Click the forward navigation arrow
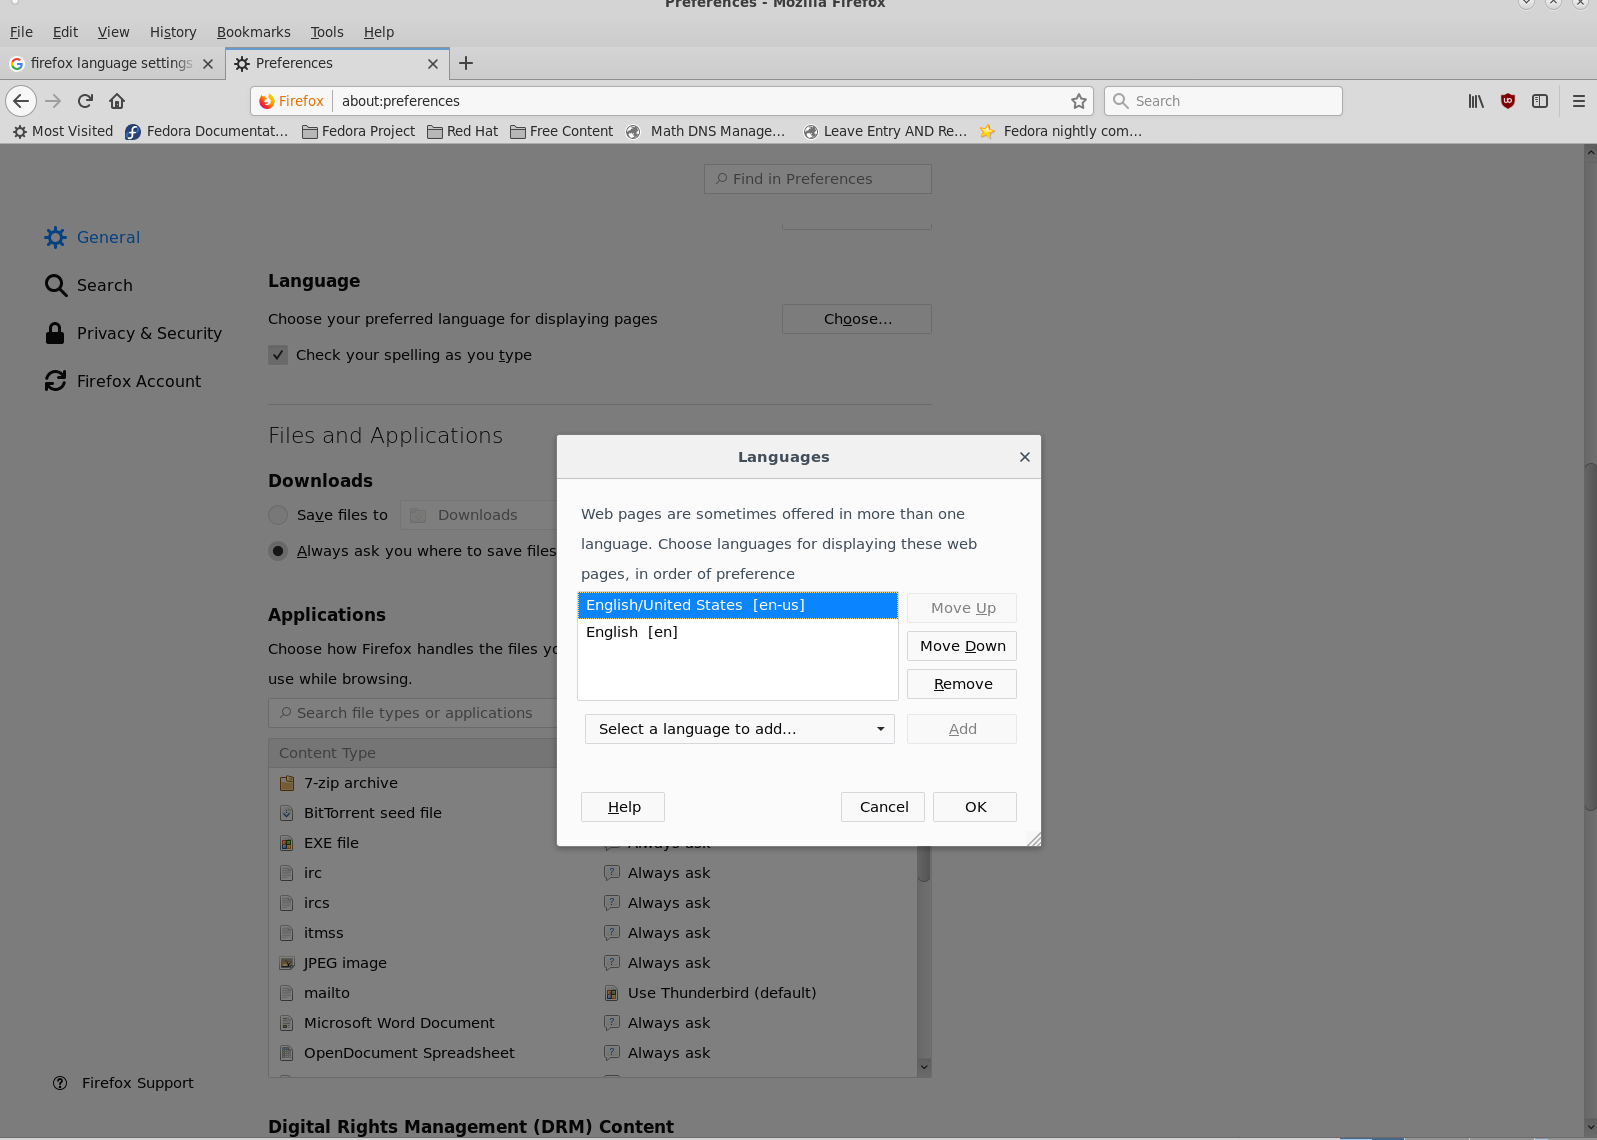The height and width of the screenshot is (1140, 1597). 53,101
